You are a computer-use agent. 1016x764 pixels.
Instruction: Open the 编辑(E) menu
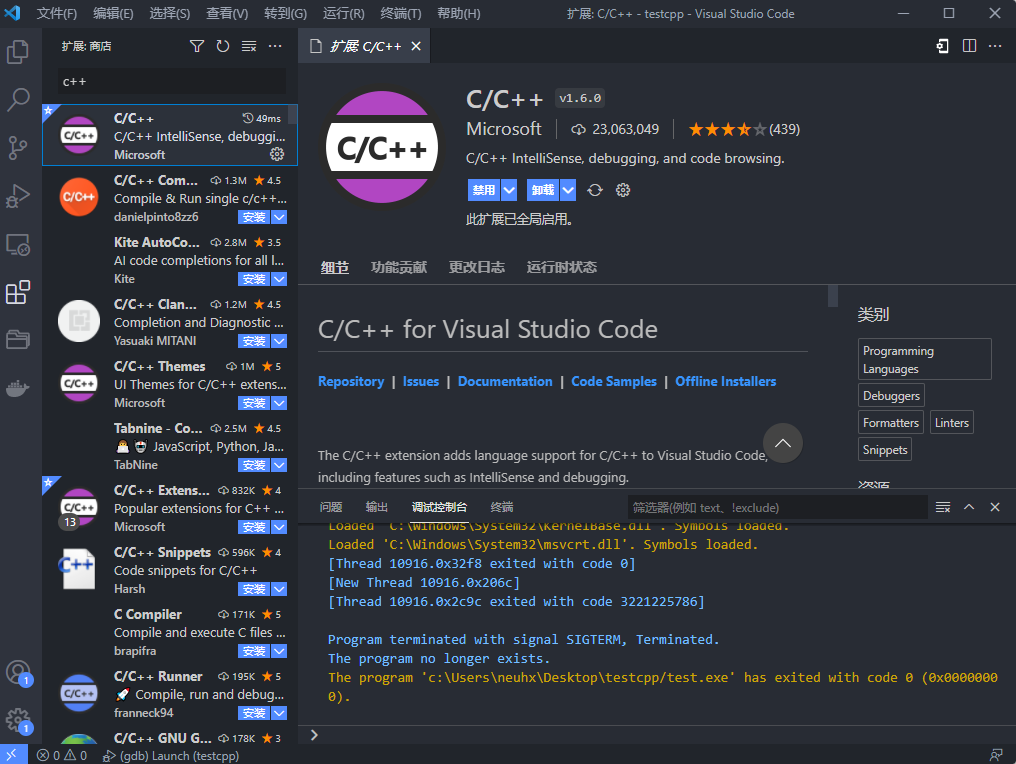113,14
